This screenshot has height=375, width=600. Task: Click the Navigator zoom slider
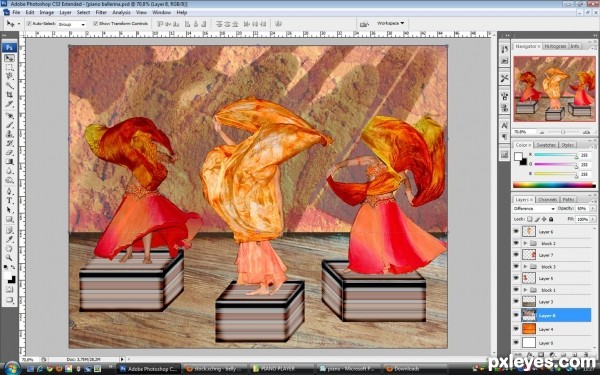(x=563, y=132)
